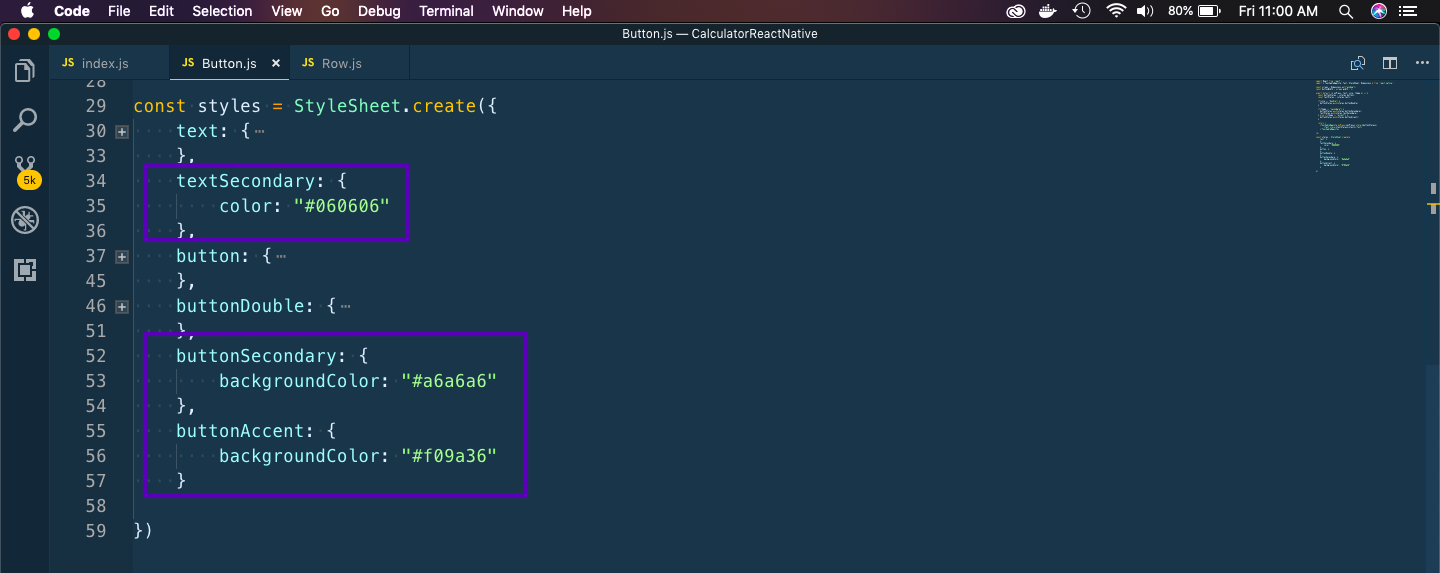Expand the folded button block on line 37
The width and height of the screenshot is (1440, 573).
click(x=122, y=256)
